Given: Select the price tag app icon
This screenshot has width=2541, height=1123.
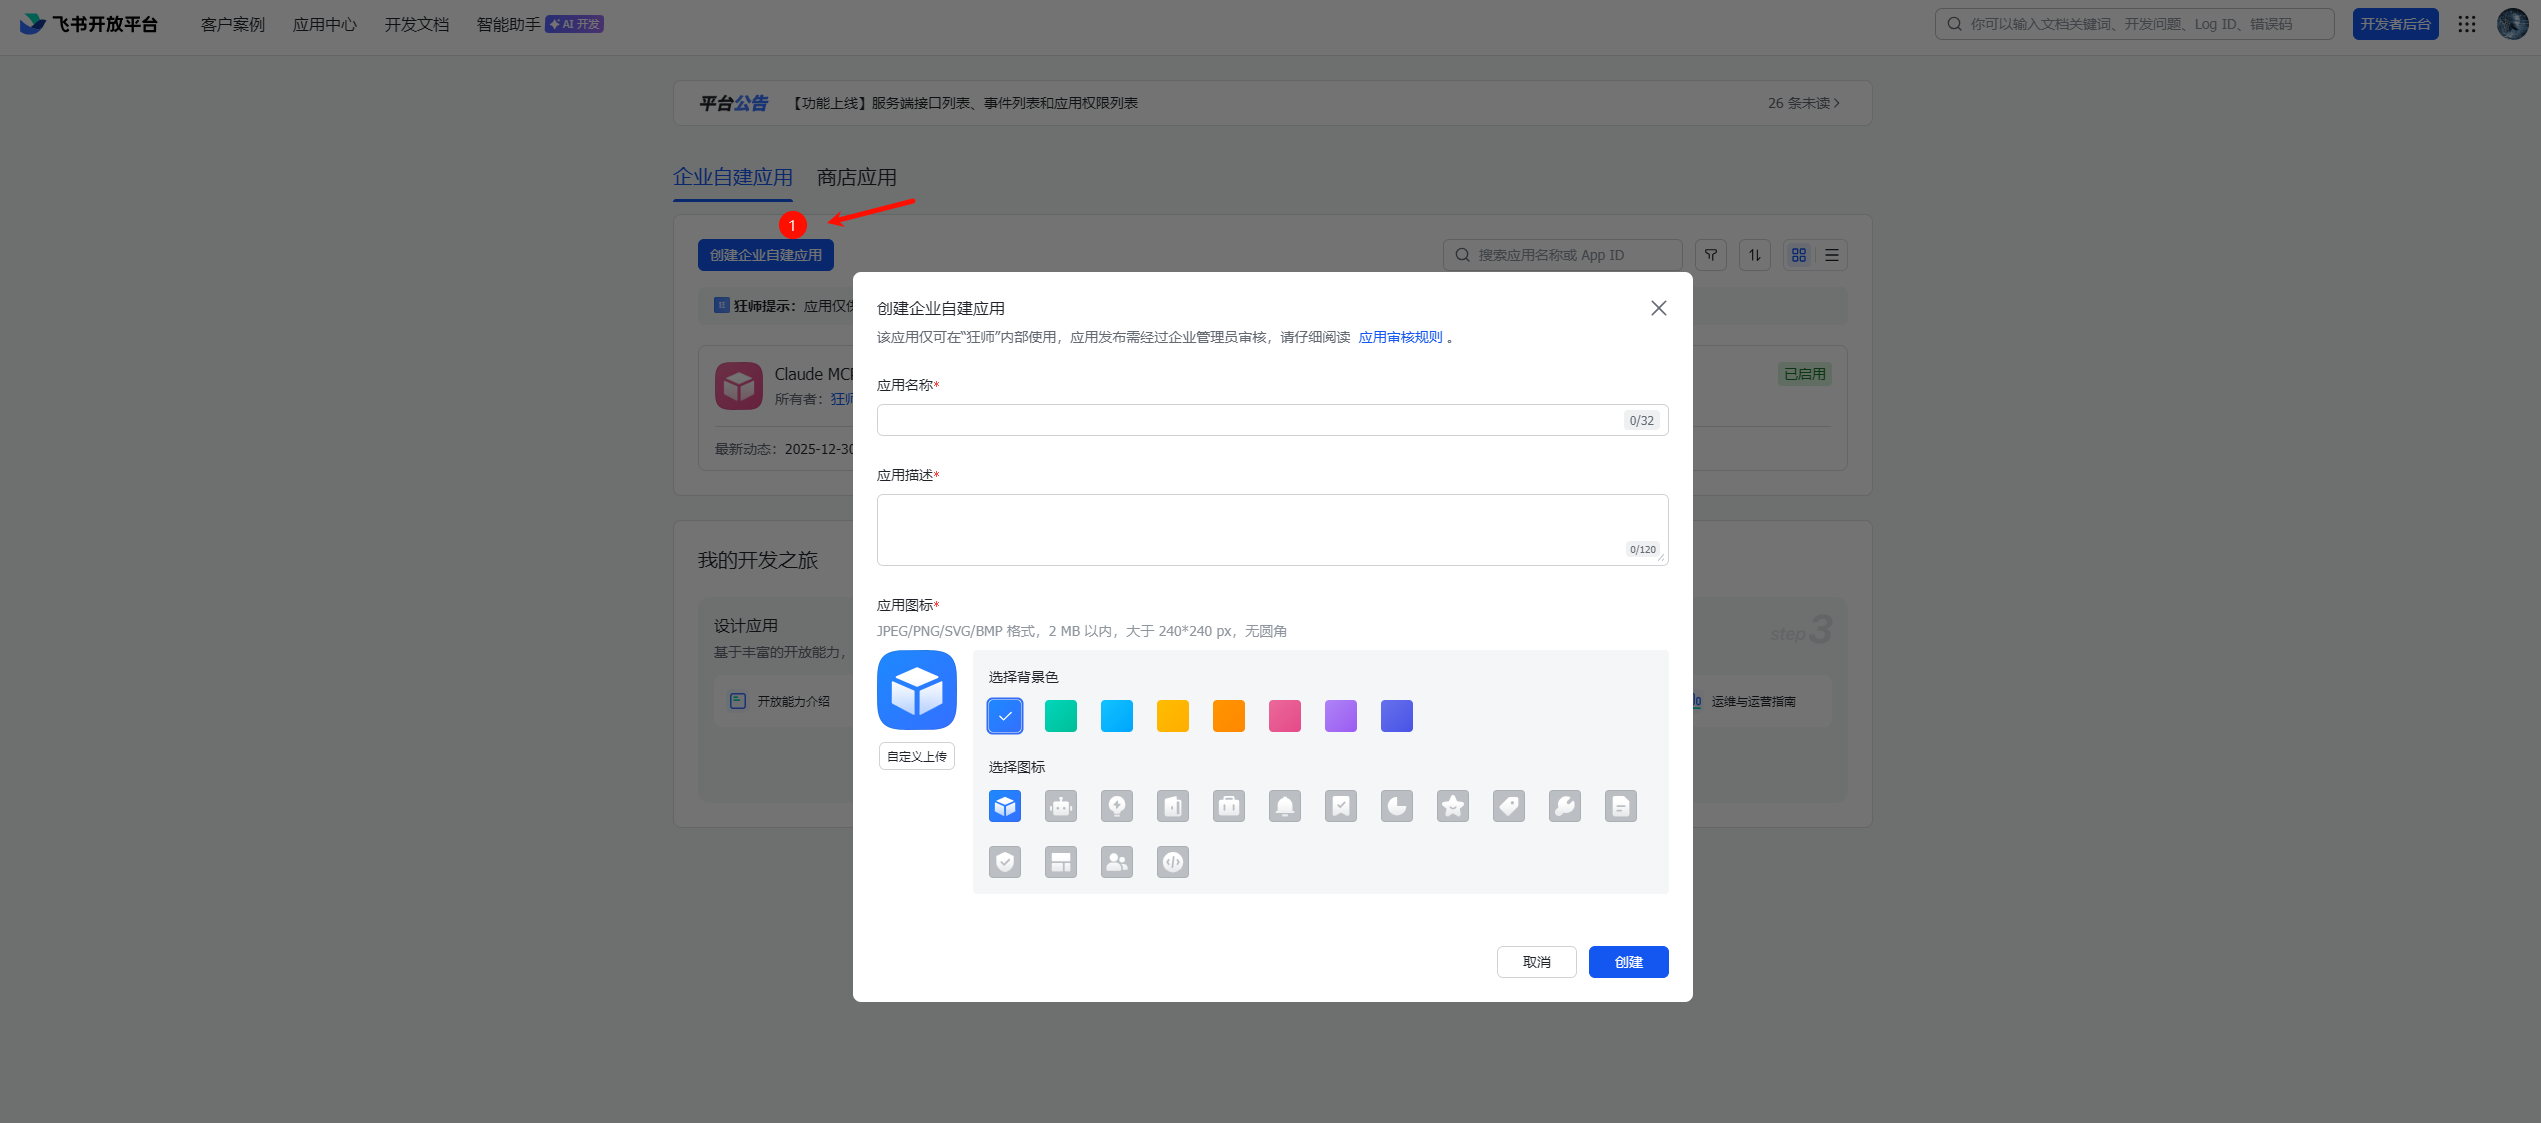Looking at the screenshot, I should pos(1509,806).
